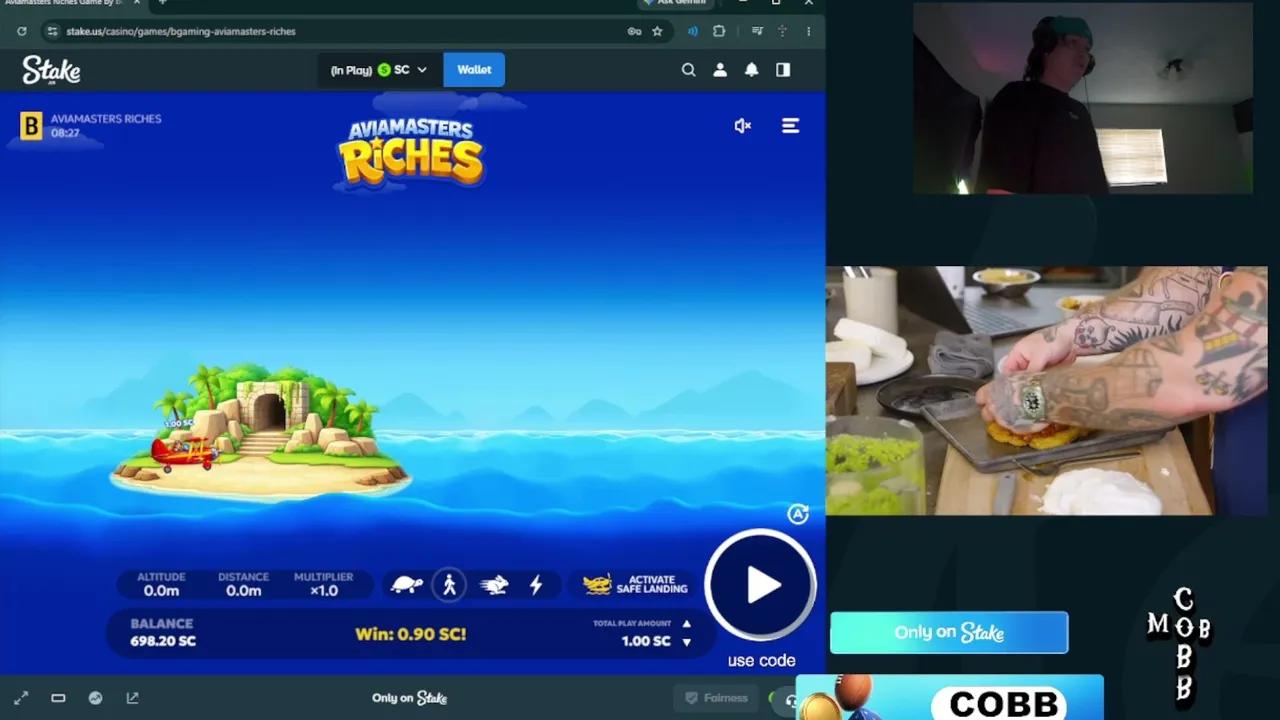The width and height of the screenshot is (1280, 720).
Task: Click the Aviamasters Riches title logo
Action: pos(410,152)
